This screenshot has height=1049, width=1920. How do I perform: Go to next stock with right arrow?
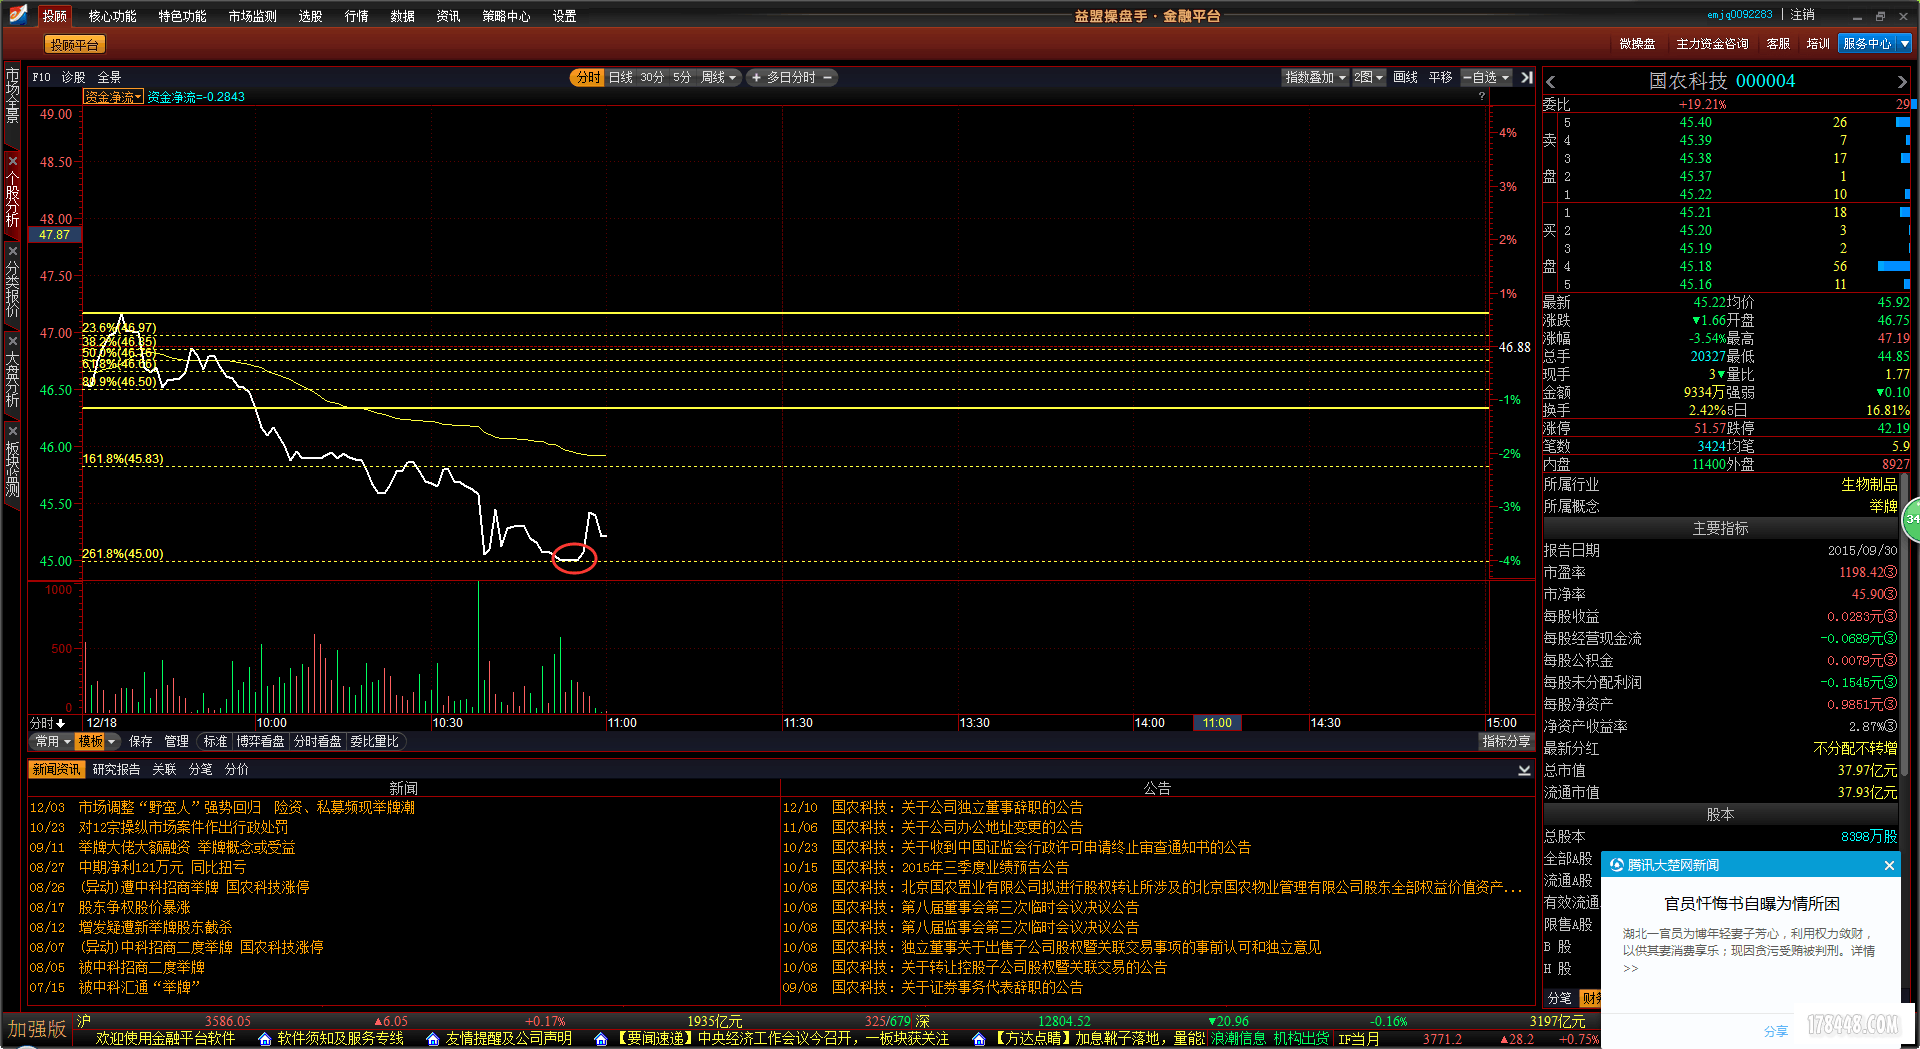(x=1902, y=82)
